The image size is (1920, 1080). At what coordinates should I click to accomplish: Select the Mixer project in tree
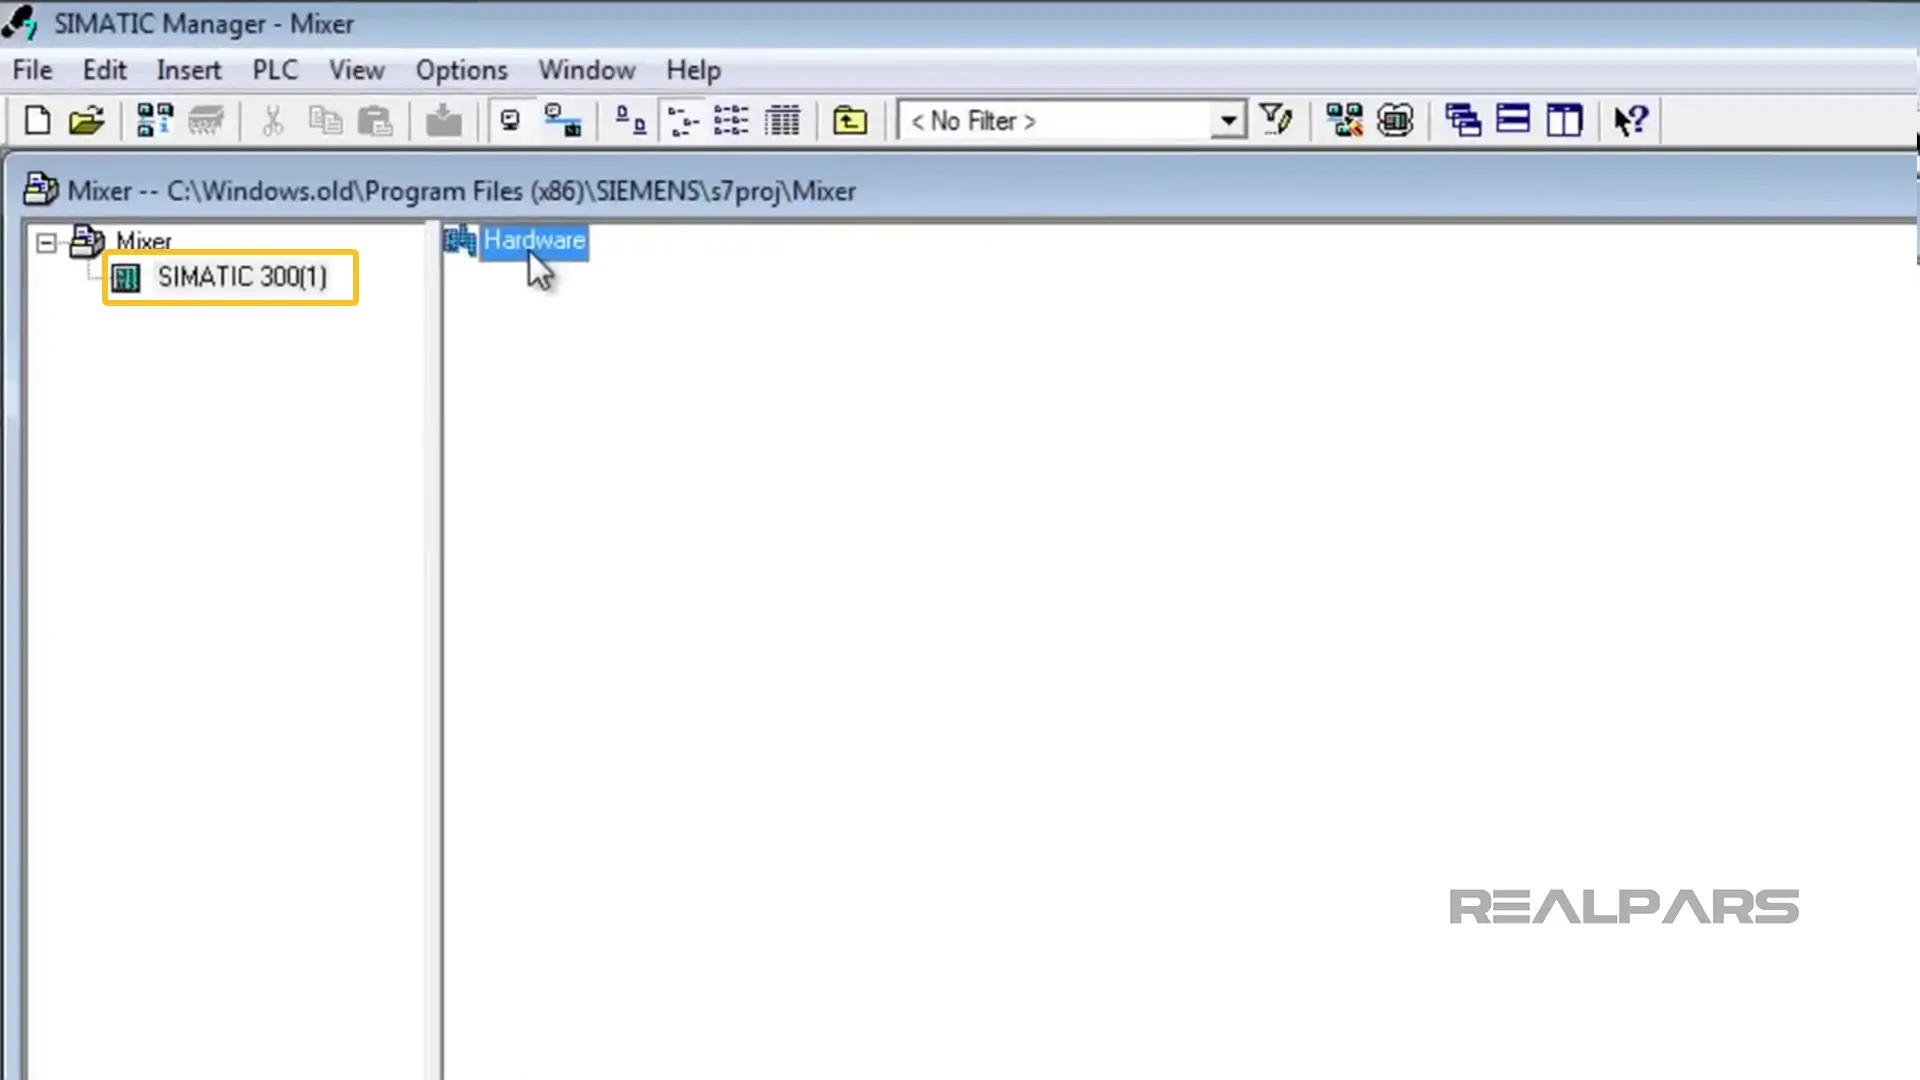click(x=143, y=241)
